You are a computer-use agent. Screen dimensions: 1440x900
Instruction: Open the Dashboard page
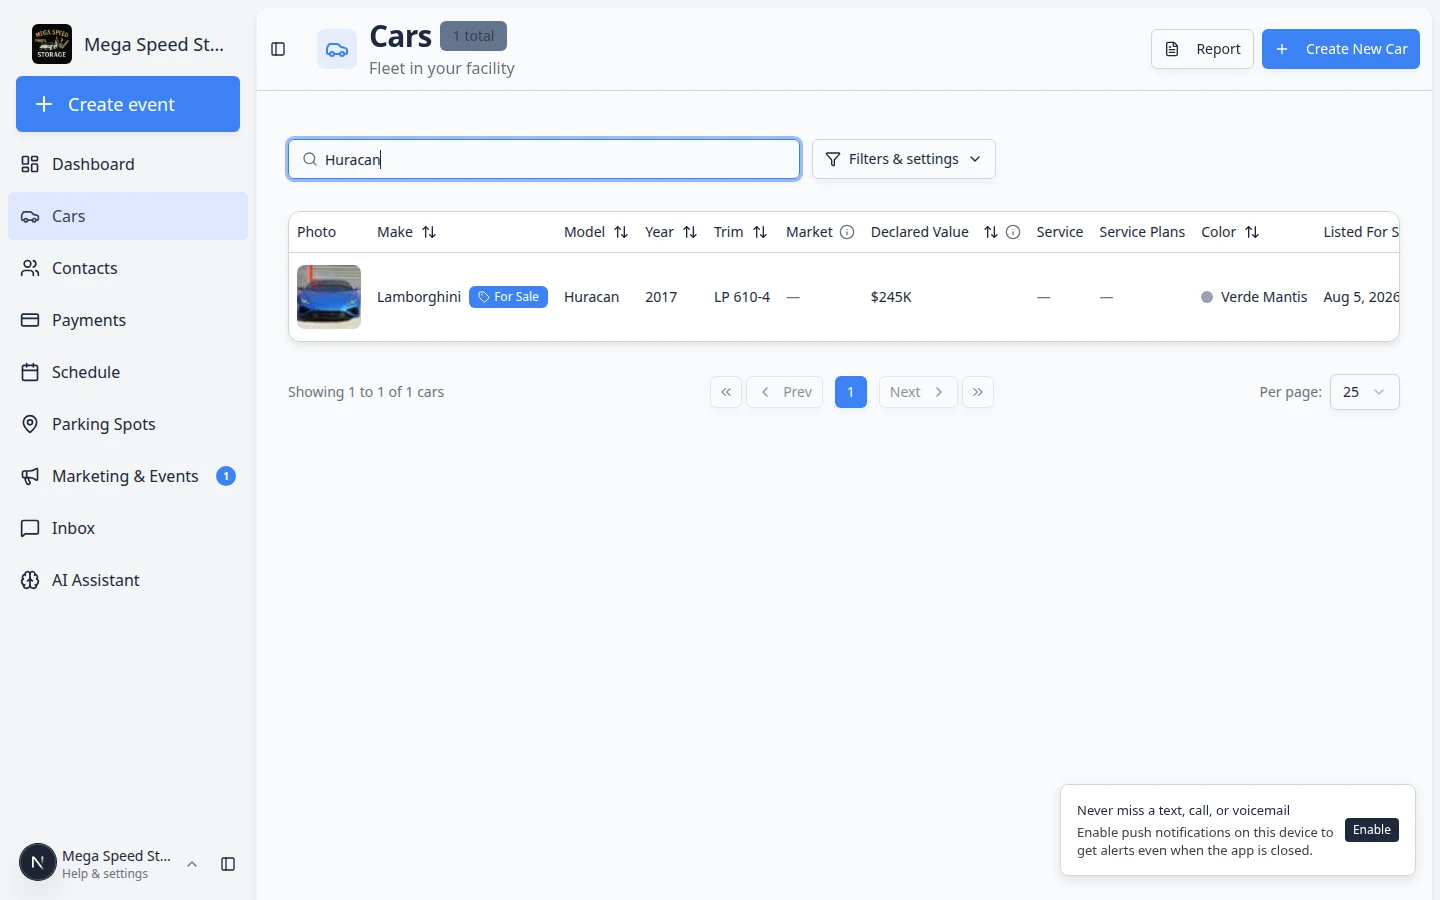[128, 164]
